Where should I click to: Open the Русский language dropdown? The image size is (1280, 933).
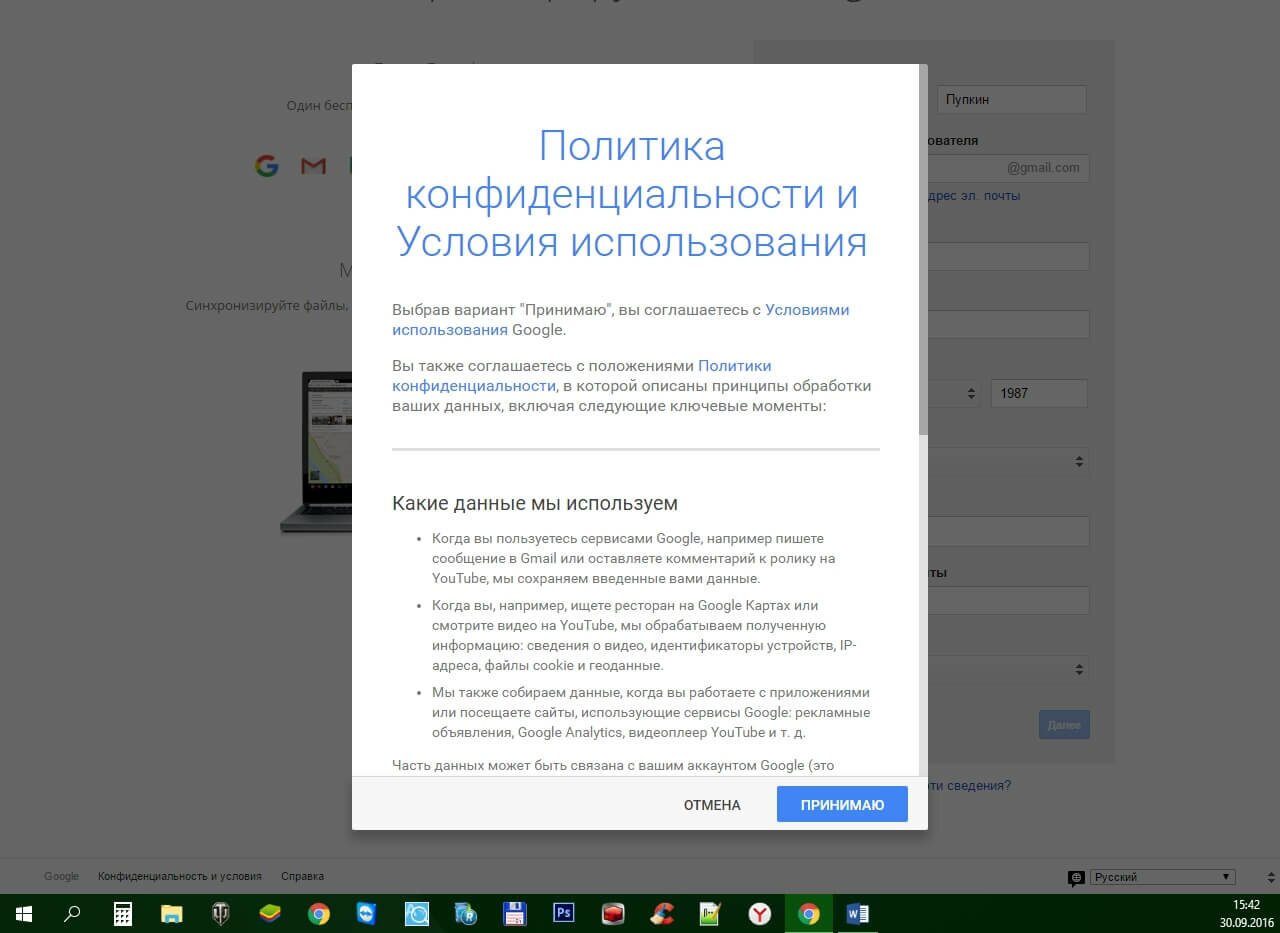pos(1160,877)
